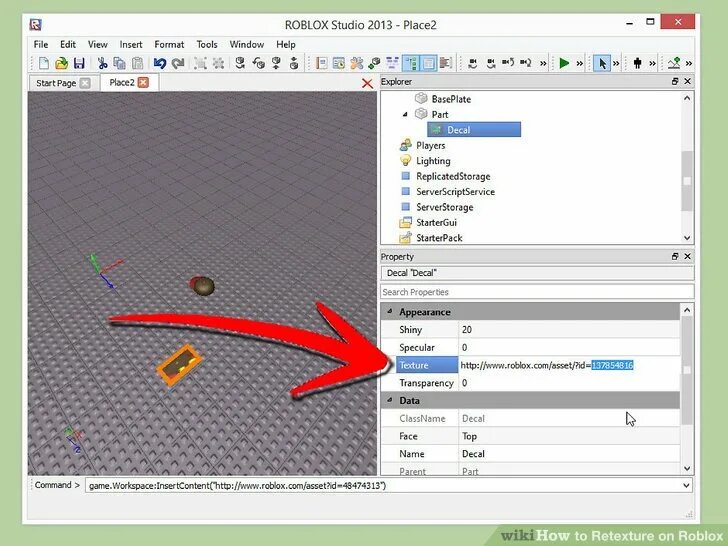
Task: Click the Paste clipboard icon
Action: 137,63
